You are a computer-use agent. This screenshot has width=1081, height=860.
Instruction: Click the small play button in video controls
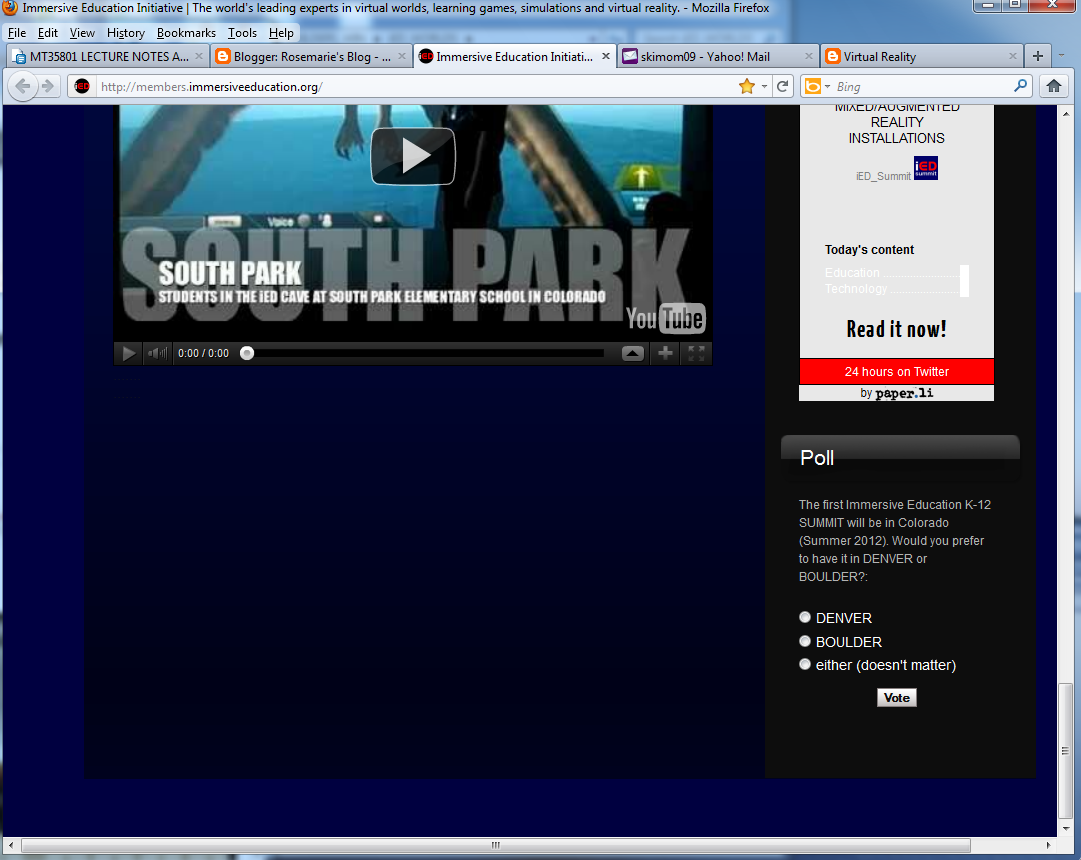tap(128, 354)
